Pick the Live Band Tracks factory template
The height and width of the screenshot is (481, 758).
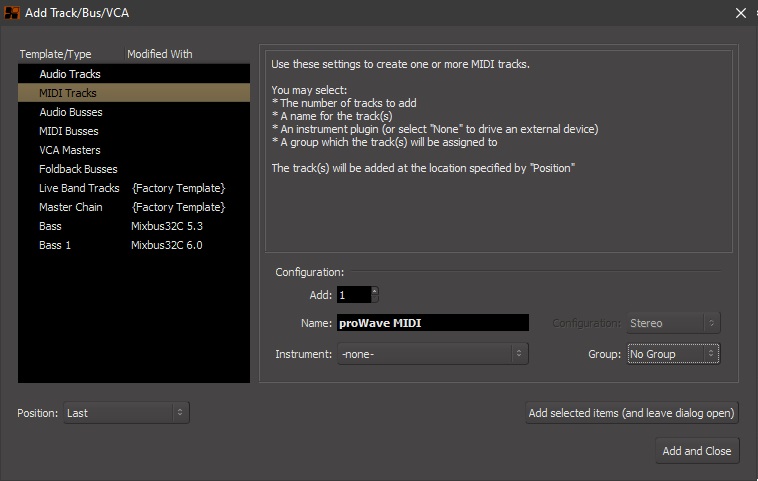(134, 188)
